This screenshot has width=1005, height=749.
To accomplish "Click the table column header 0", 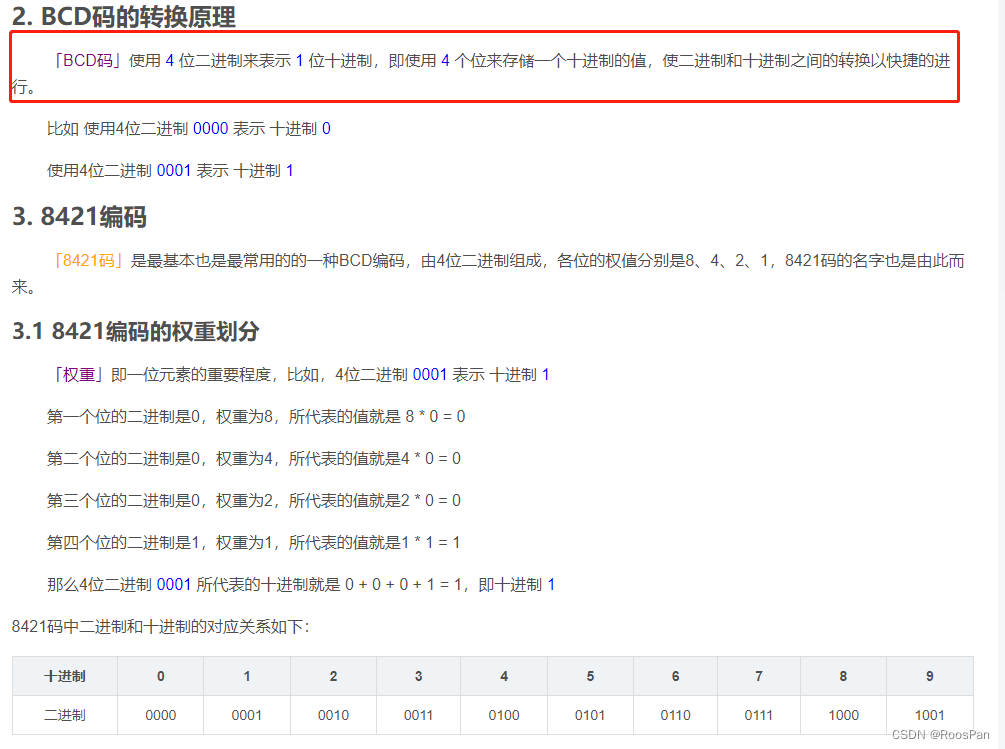I will click(160, 676).
